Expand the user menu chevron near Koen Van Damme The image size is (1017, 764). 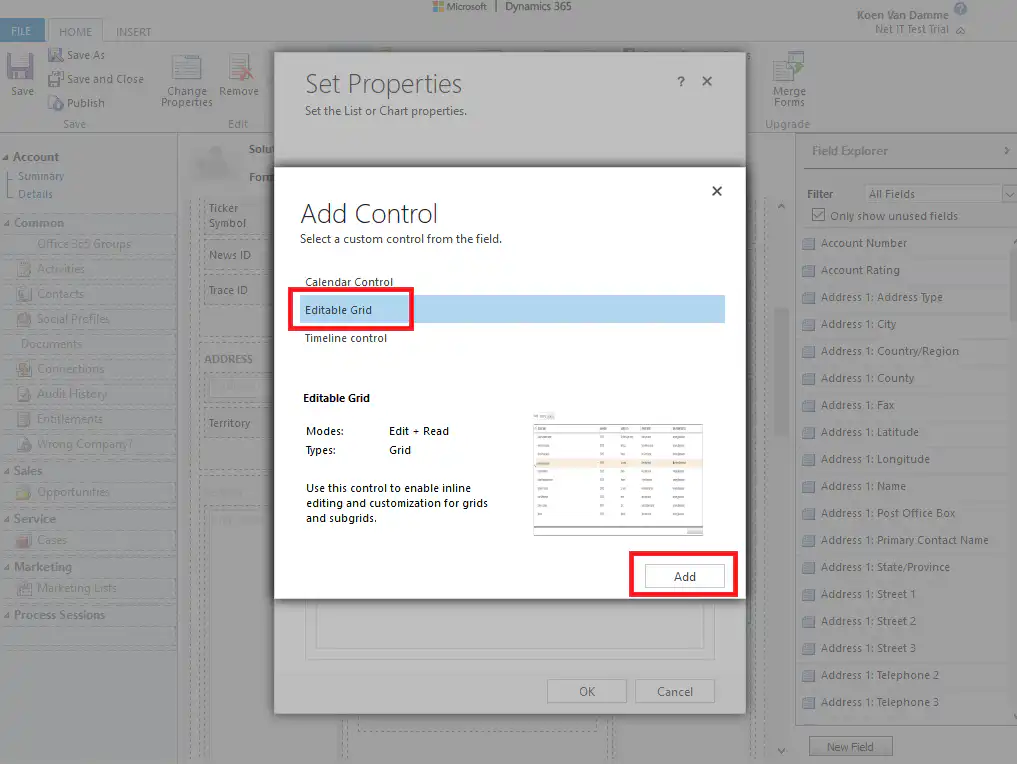tap(958, 28)
